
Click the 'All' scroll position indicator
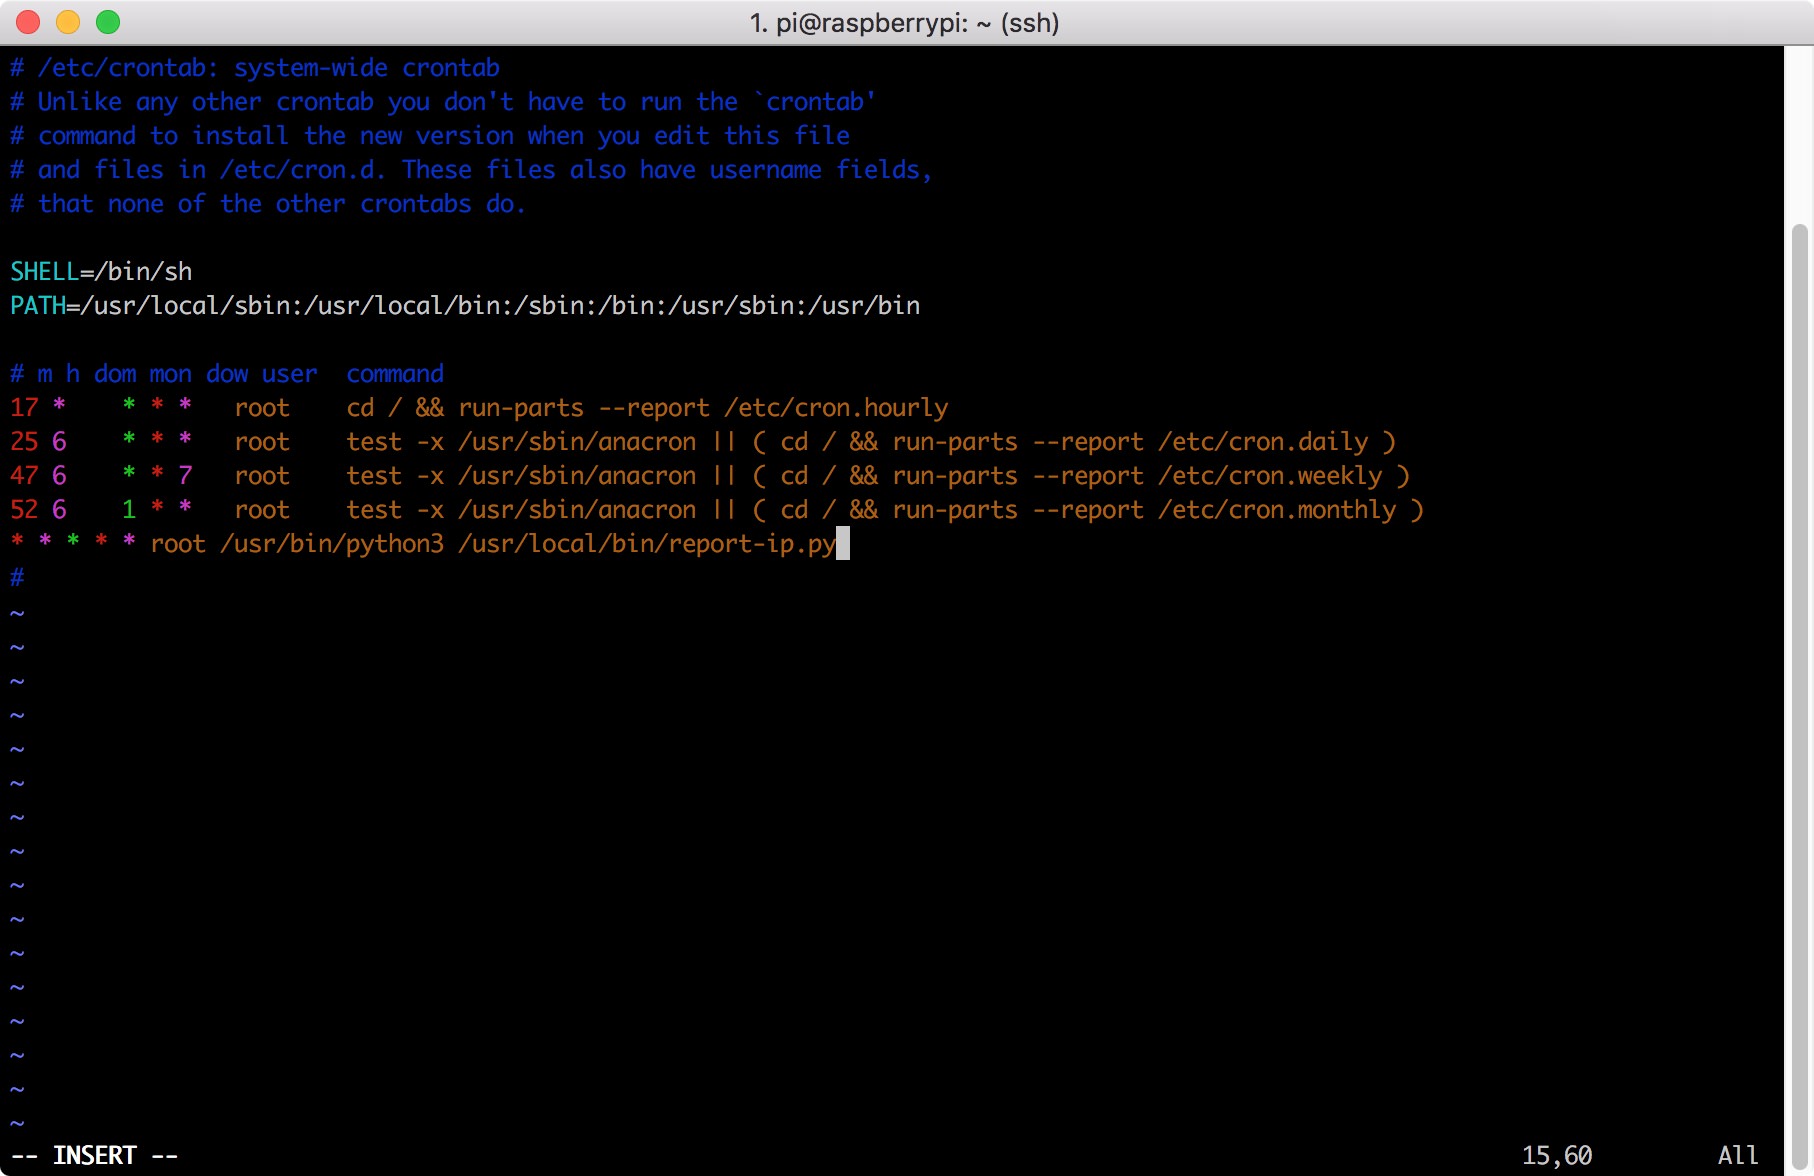click(x=1737, y=1156)
